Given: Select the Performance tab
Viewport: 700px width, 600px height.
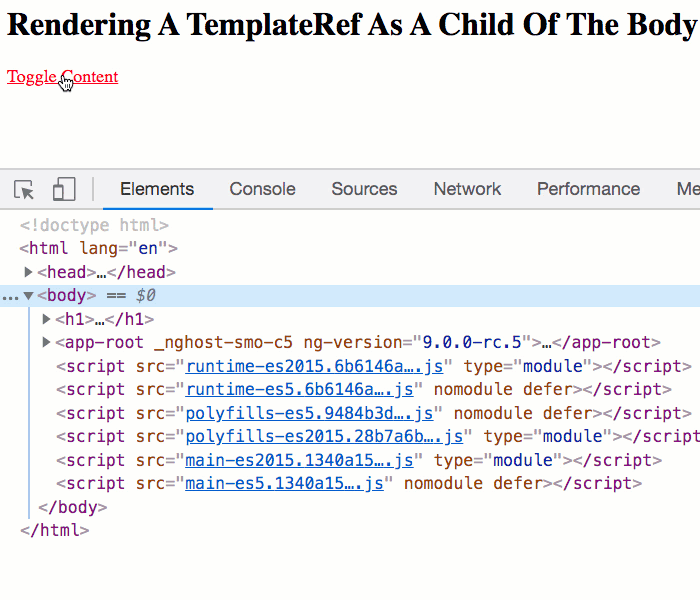Looking at the screenshot, I should pos(588,189).
